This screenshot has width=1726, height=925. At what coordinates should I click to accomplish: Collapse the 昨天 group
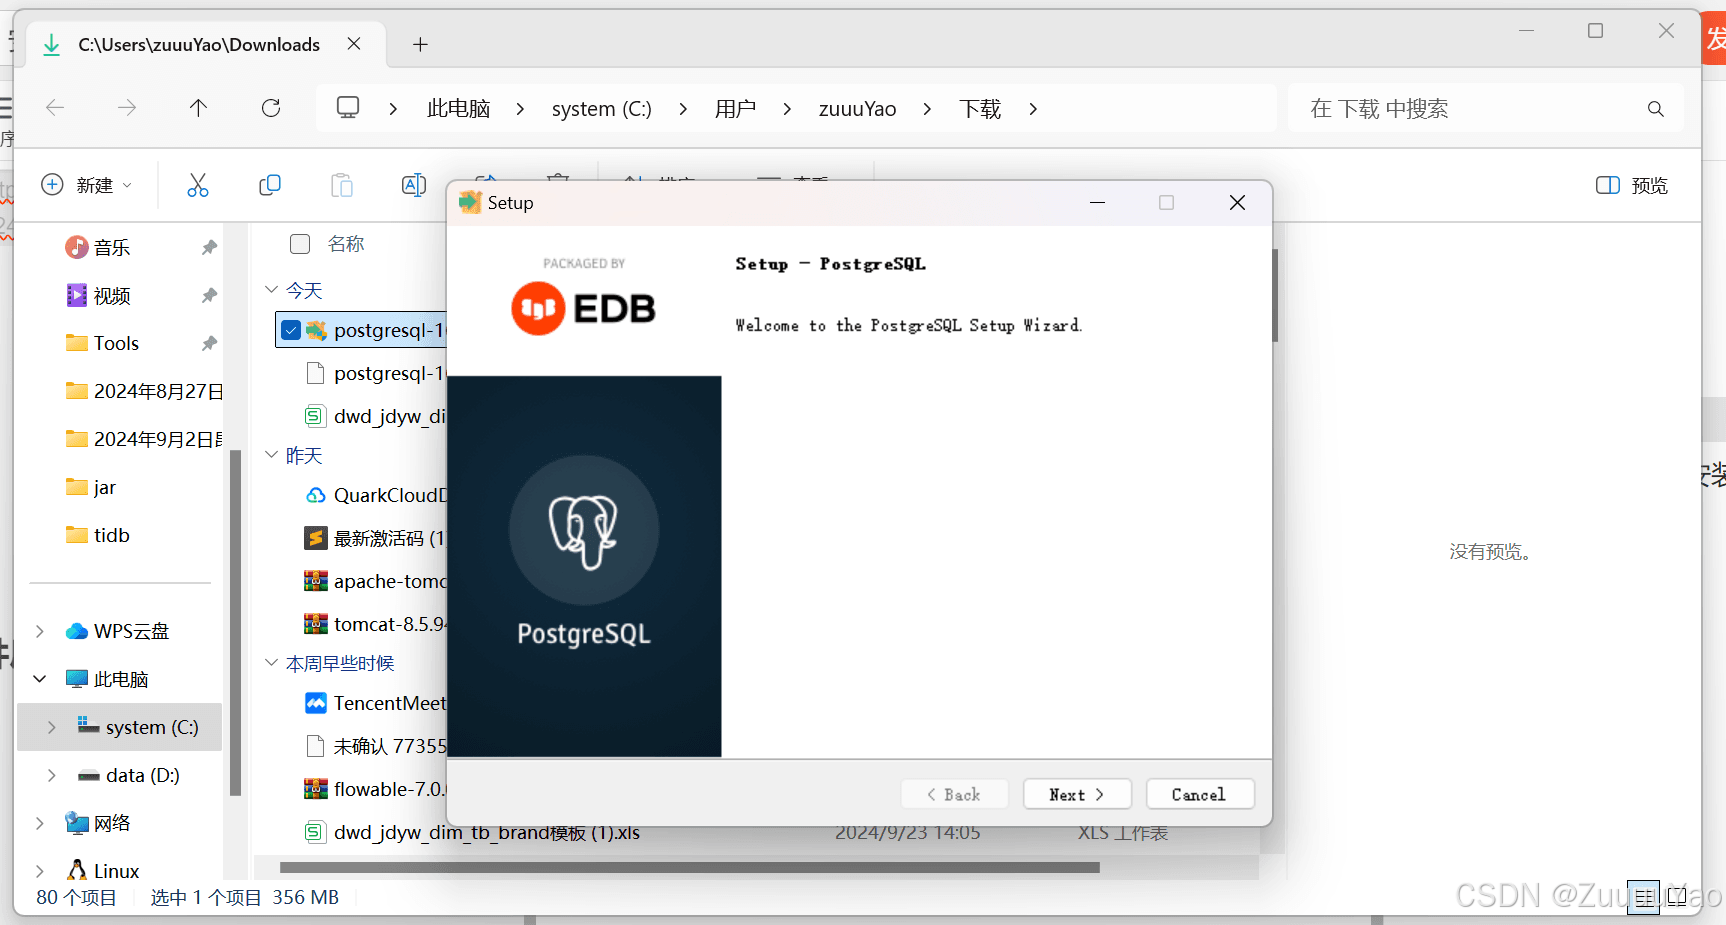(x=271, y=455)
